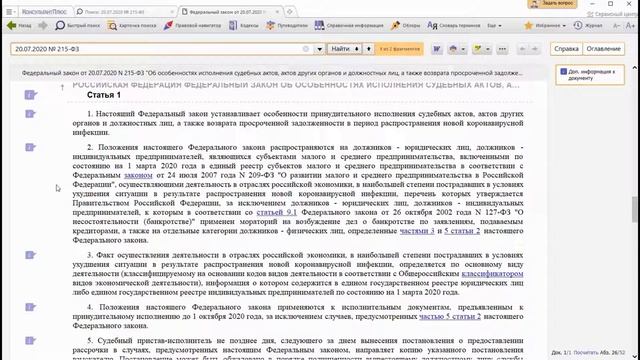Open Кодексы section
Screen dimensions: 640x360
[x=244, y=25]
